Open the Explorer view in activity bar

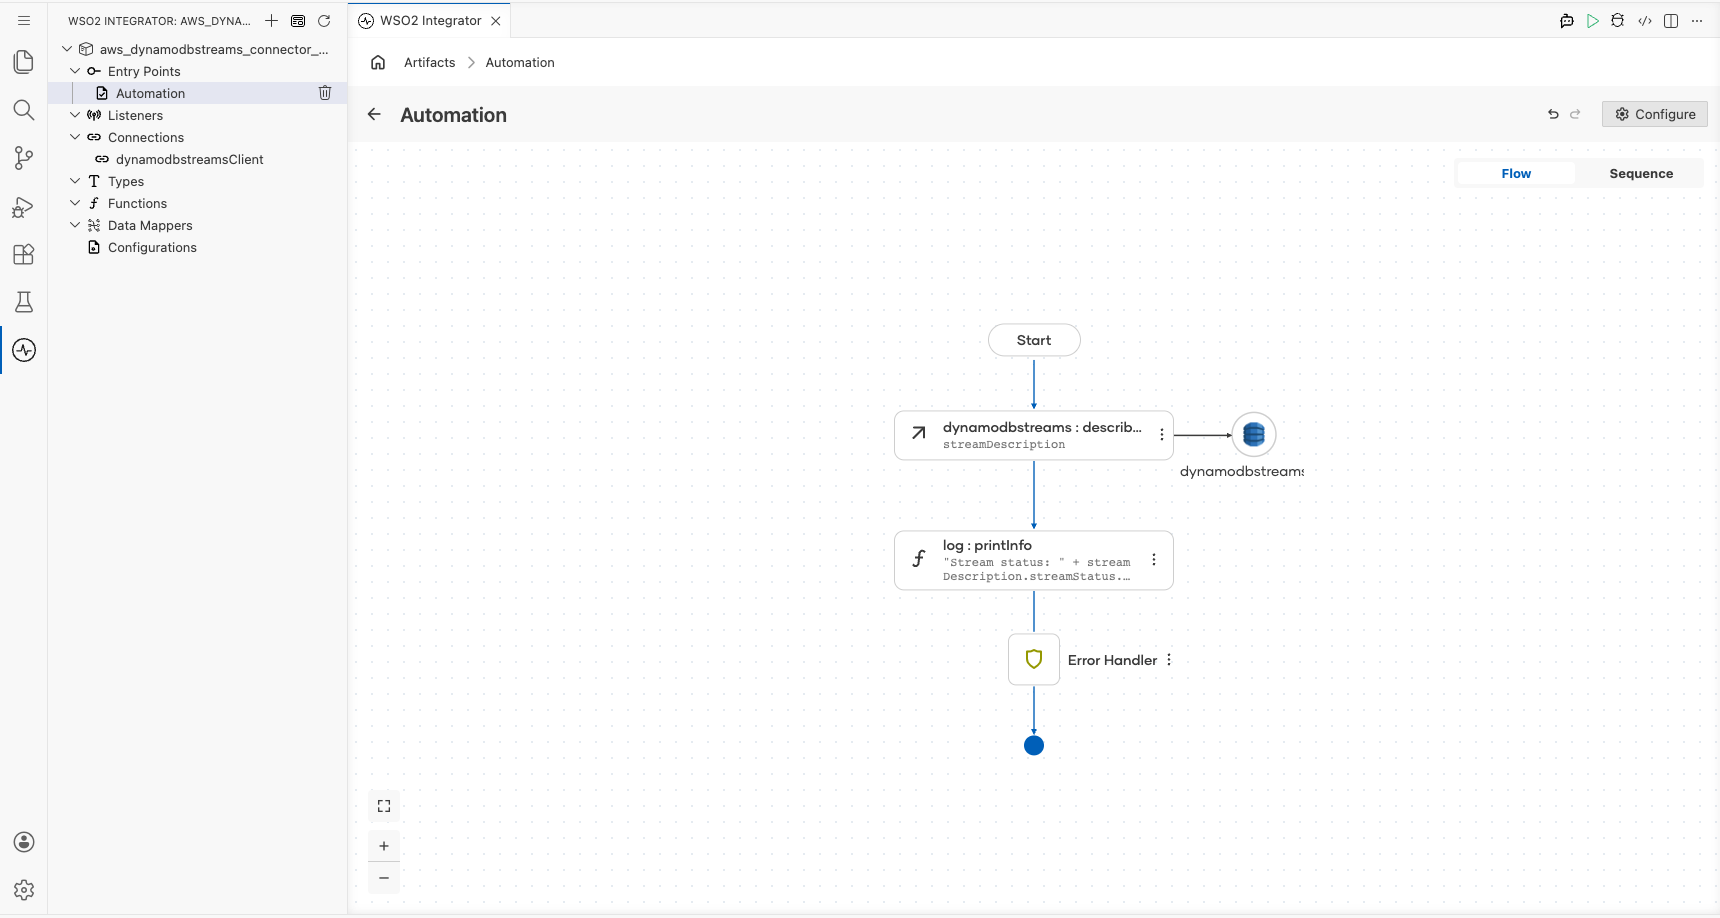click(x=24, y=62)
